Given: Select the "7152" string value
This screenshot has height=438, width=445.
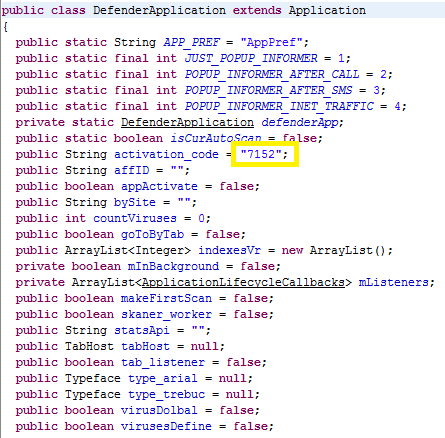Looking at the screenshot, I should (x=261, y=155).
